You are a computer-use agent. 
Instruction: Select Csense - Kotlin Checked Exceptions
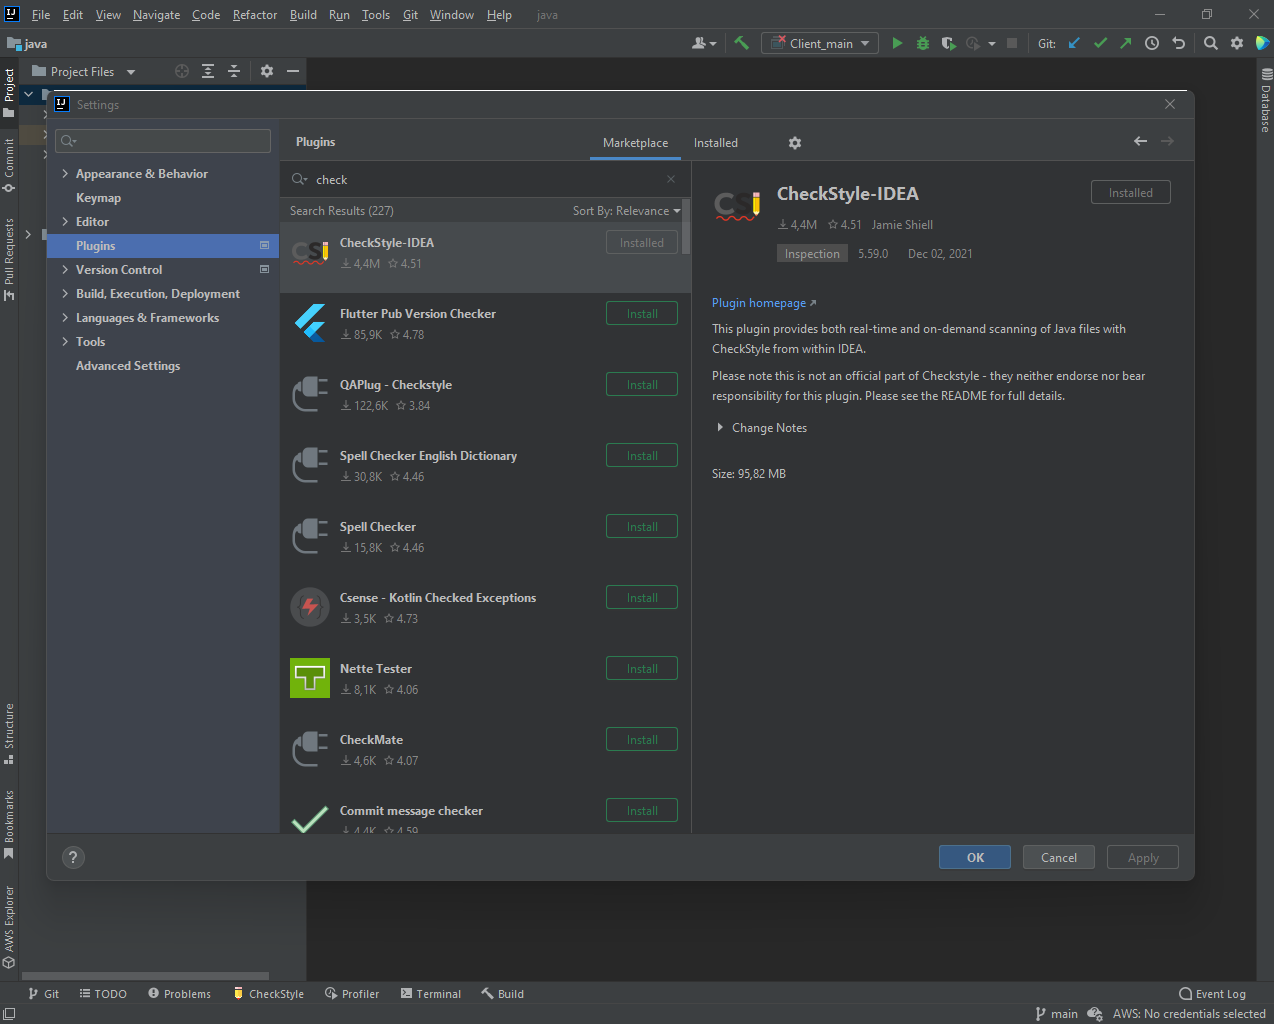click(485, 608)
